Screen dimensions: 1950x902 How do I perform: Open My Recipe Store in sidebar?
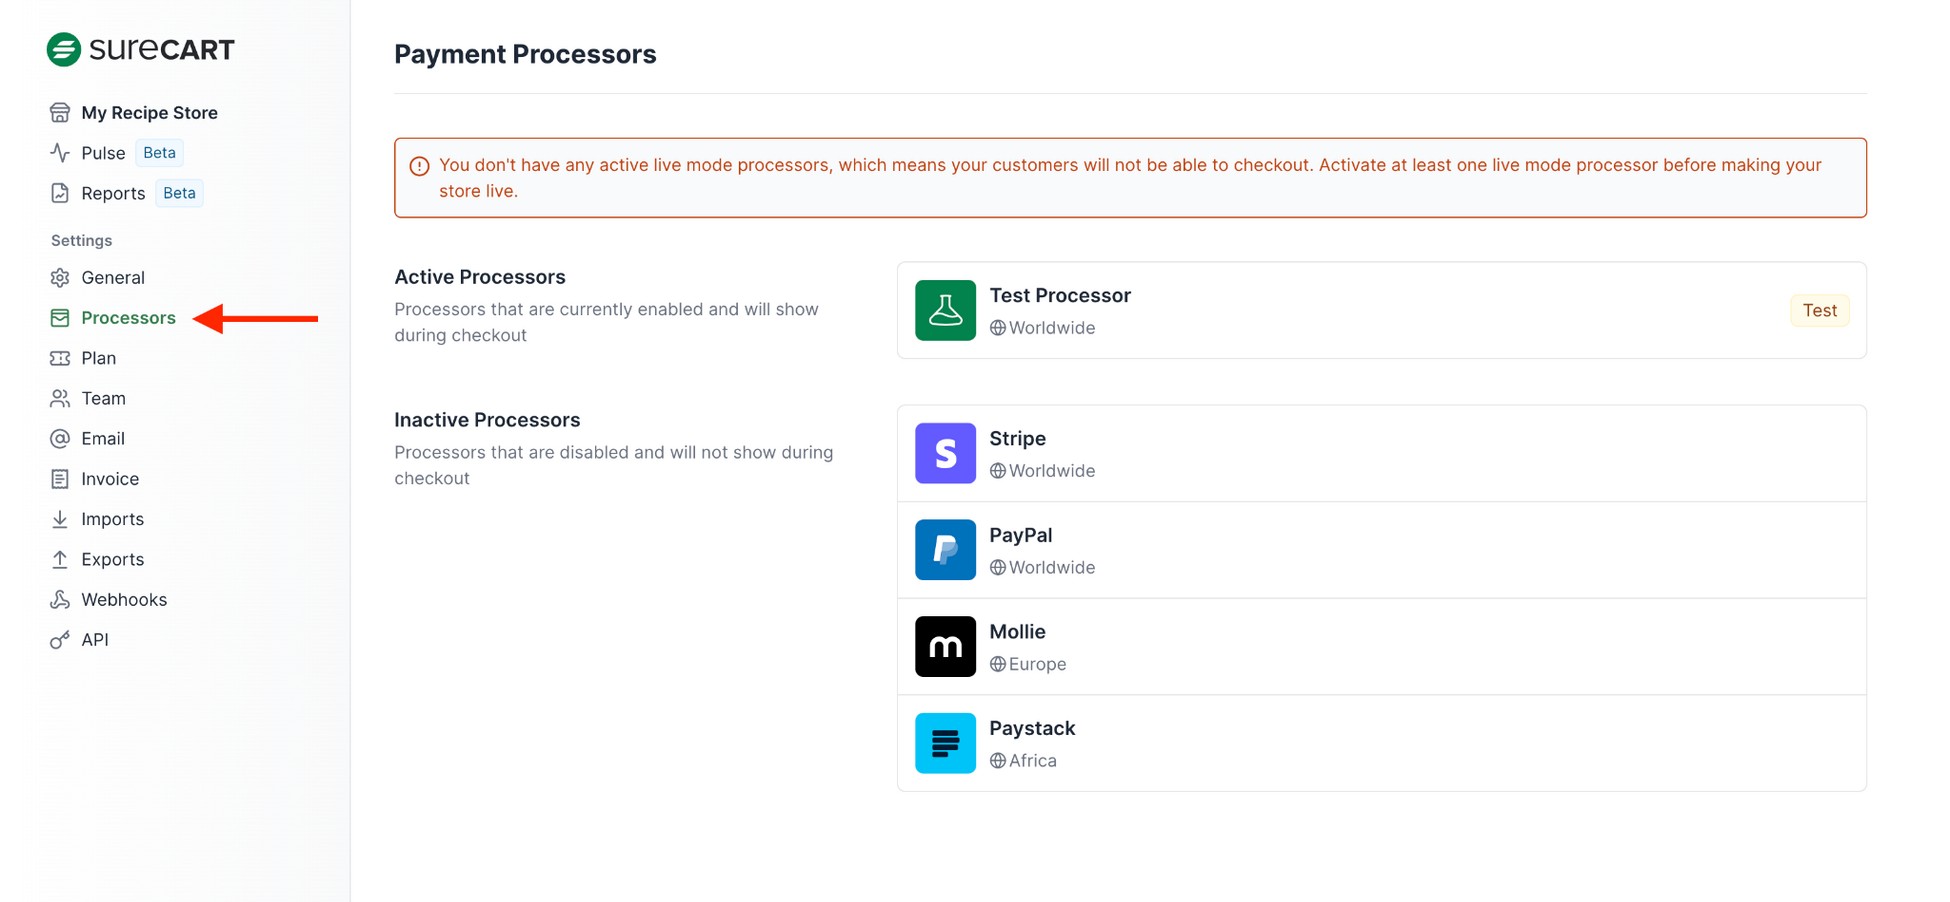(x=149, y=112)
